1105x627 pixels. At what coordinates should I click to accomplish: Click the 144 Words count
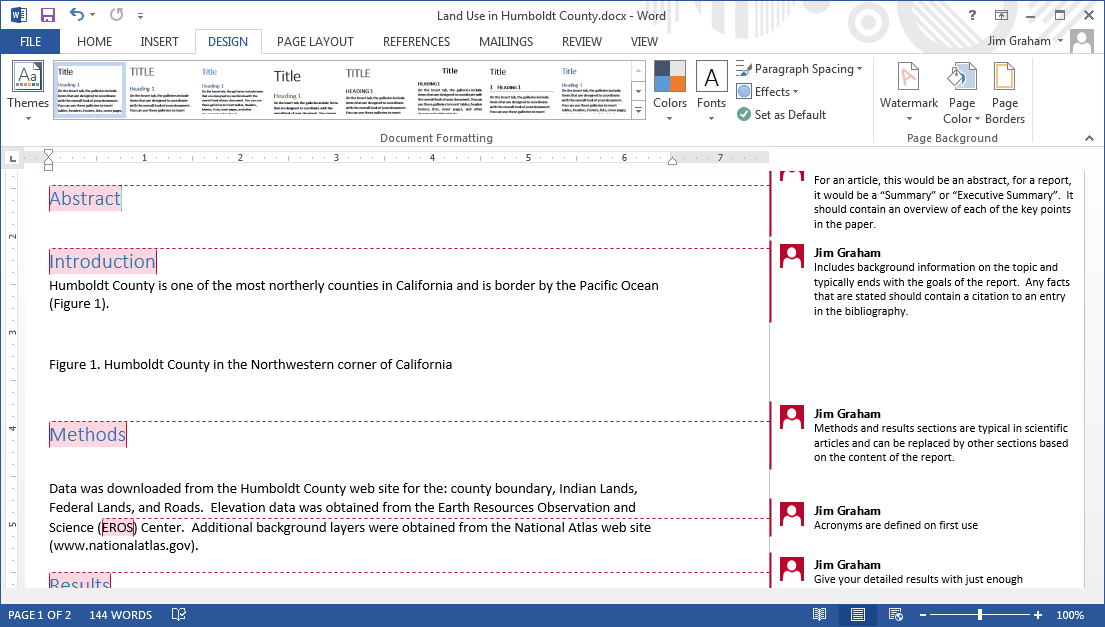[120, 615]
